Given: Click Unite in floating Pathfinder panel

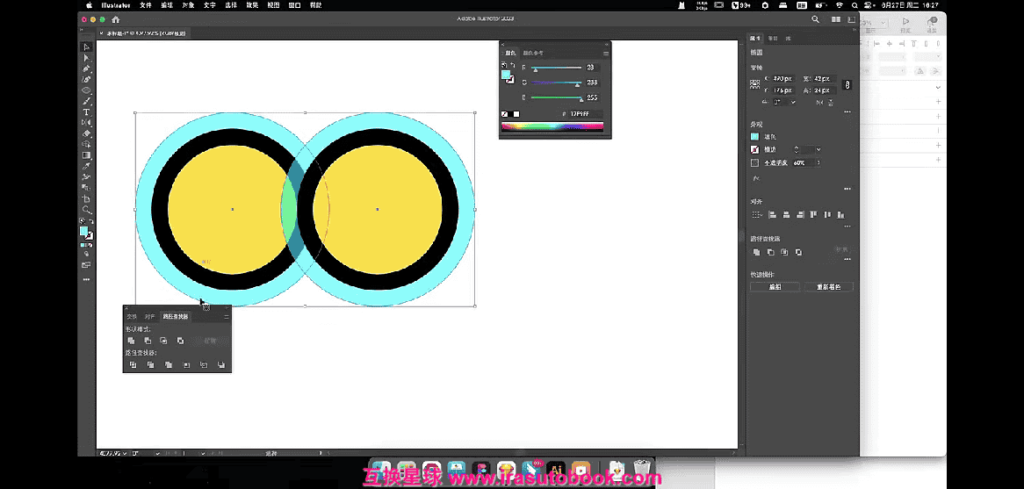Looking at the screenshot, I should (131, 340).
